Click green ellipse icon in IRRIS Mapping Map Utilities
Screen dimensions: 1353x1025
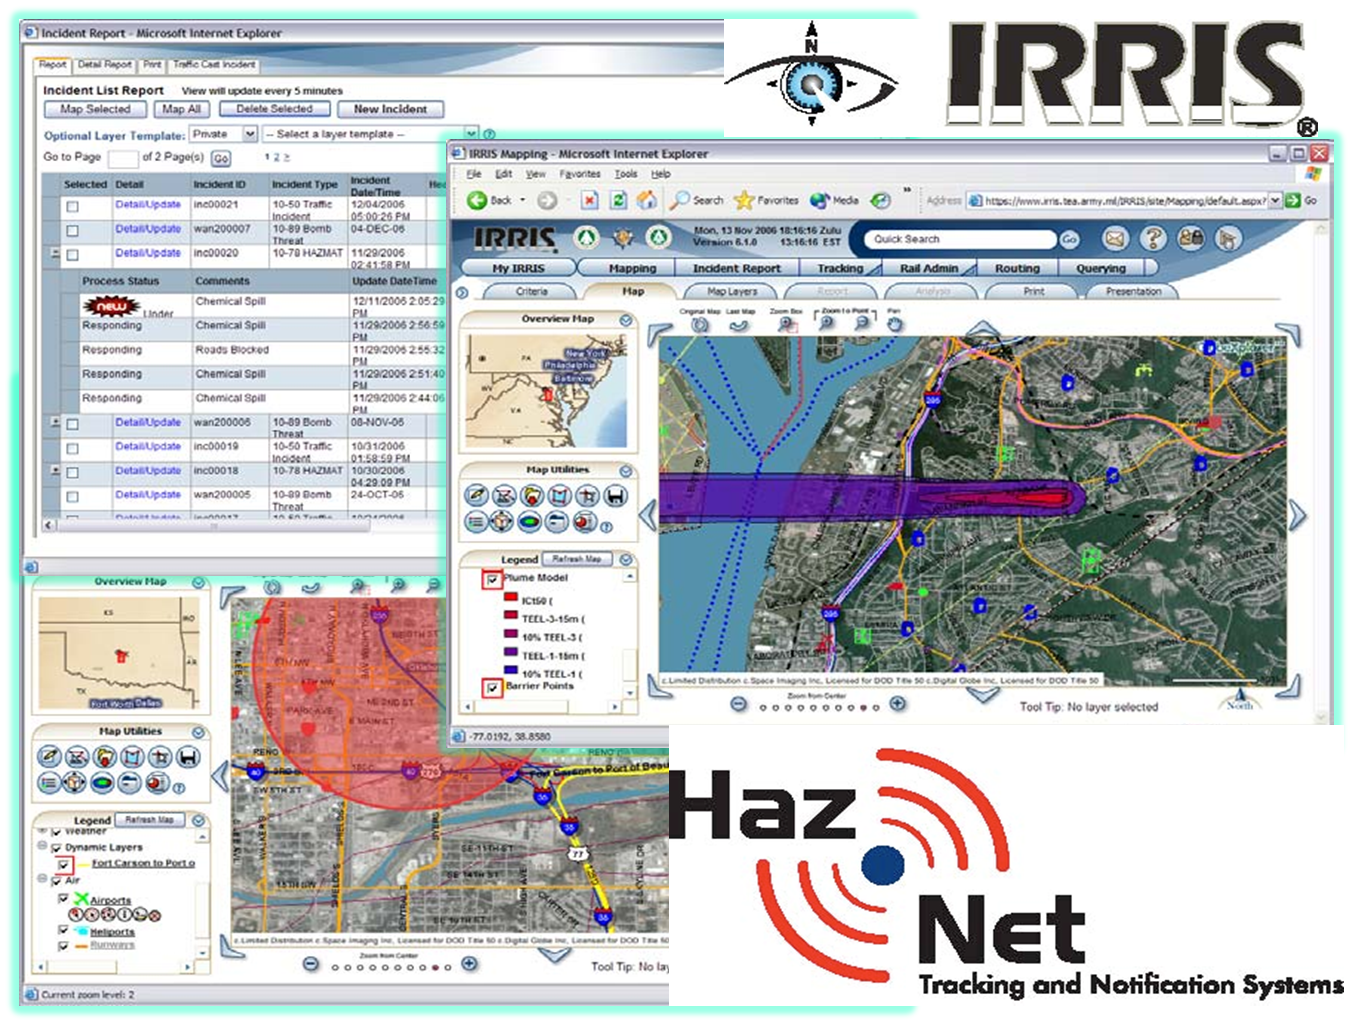(x=531, y=522)
